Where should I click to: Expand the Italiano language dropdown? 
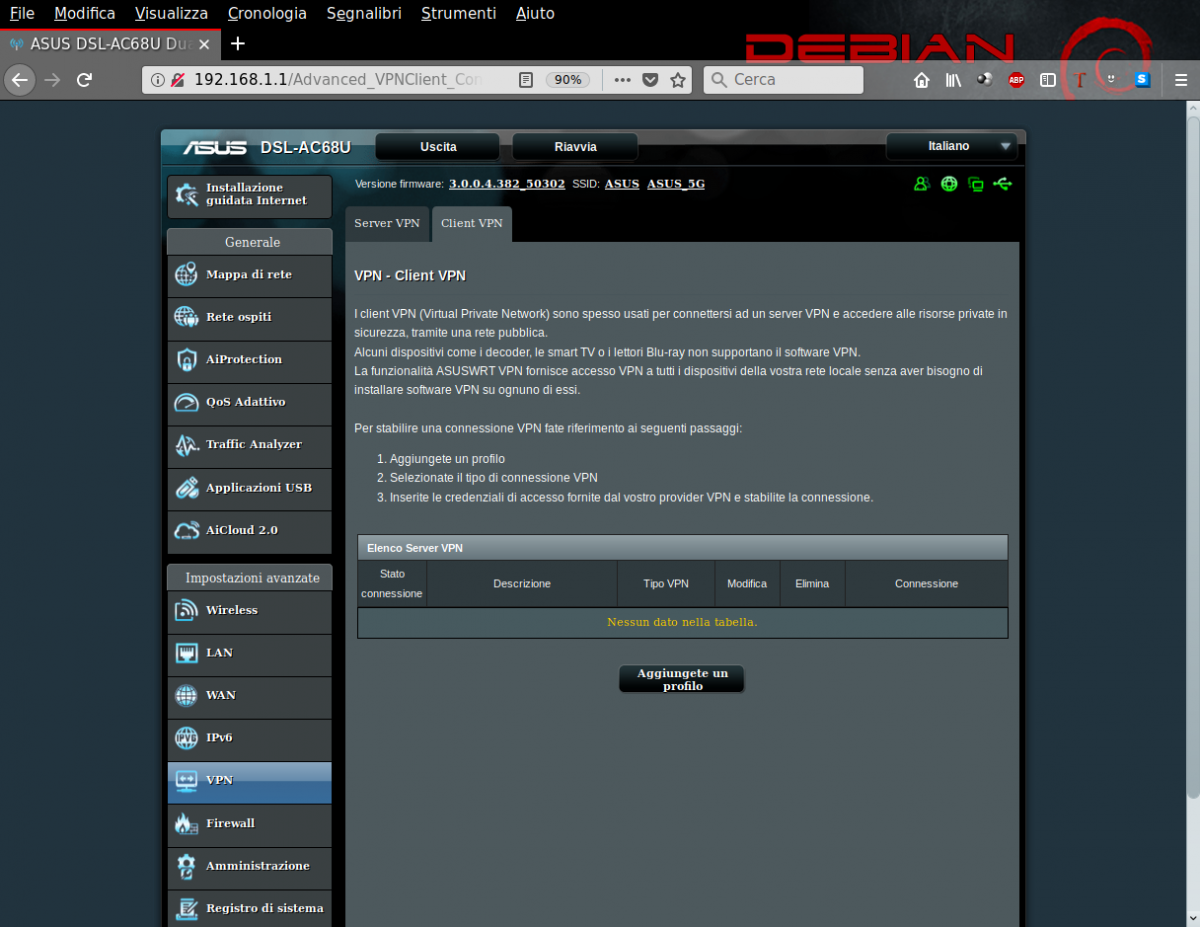tap(951, 146)
